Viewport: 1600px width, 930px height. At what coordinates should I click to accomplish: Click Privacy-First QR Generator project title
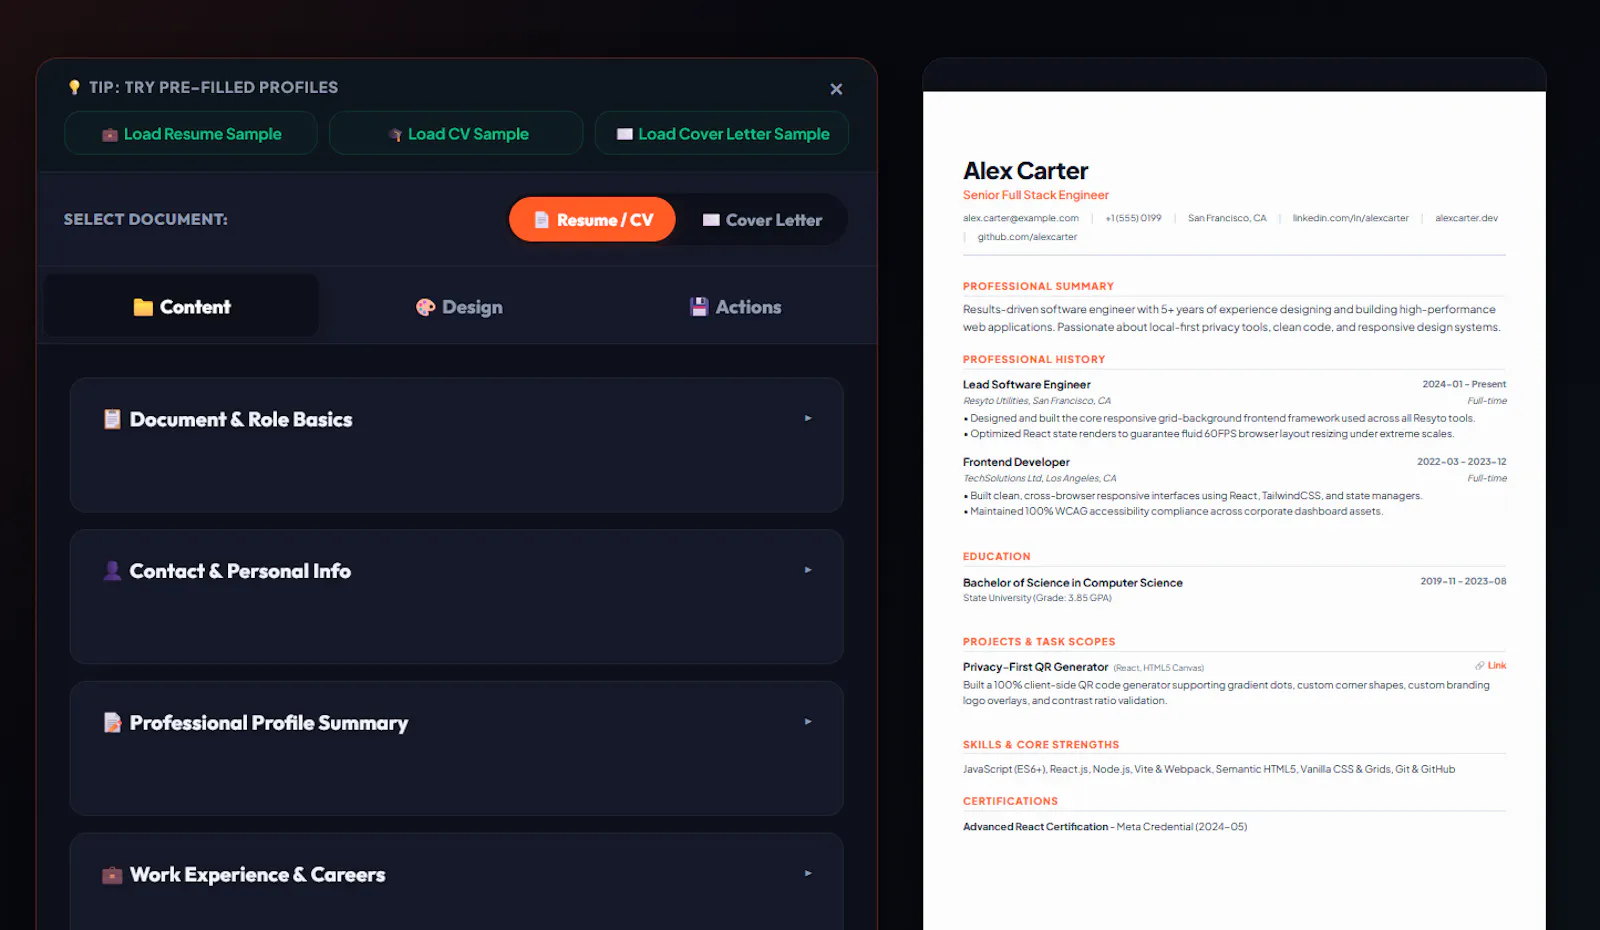coord(1035,667)
